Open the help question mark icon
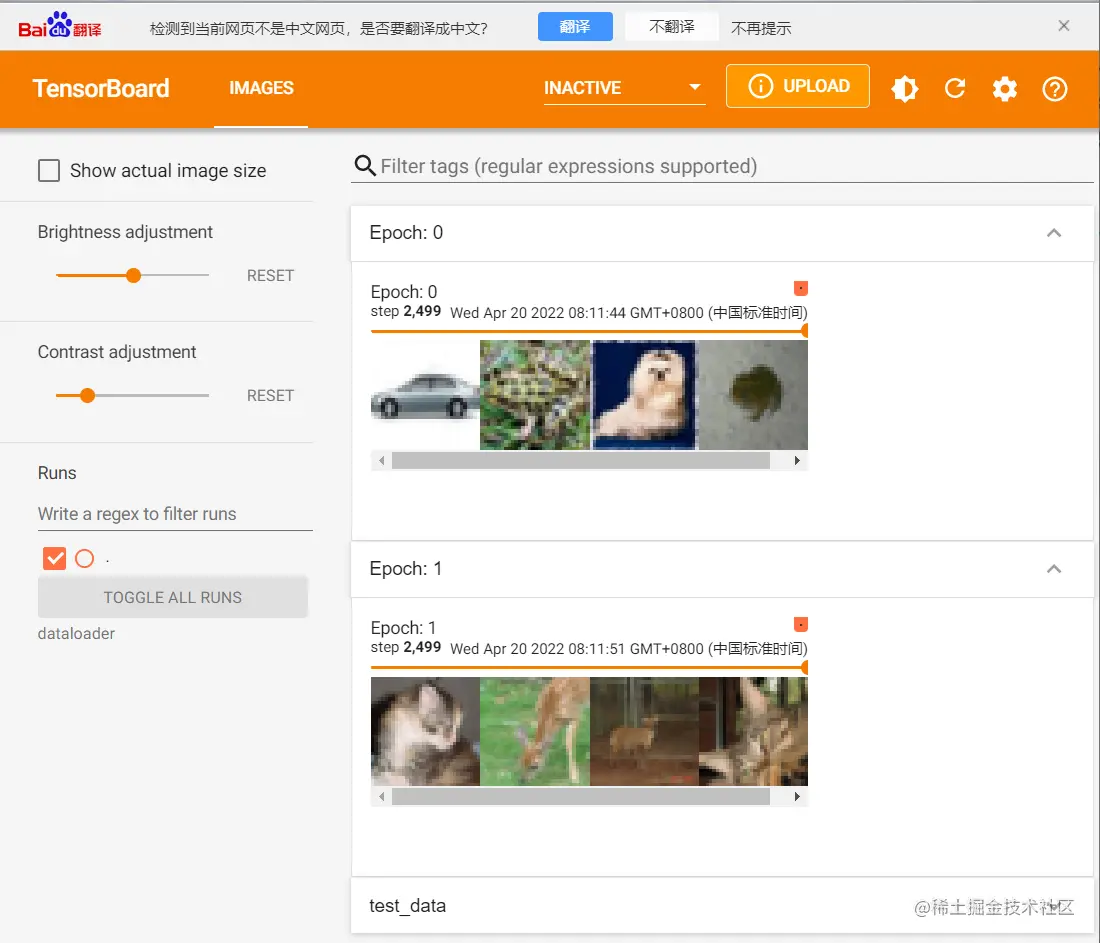This screenshot has width=1100, height=943. pos(1054,89)
